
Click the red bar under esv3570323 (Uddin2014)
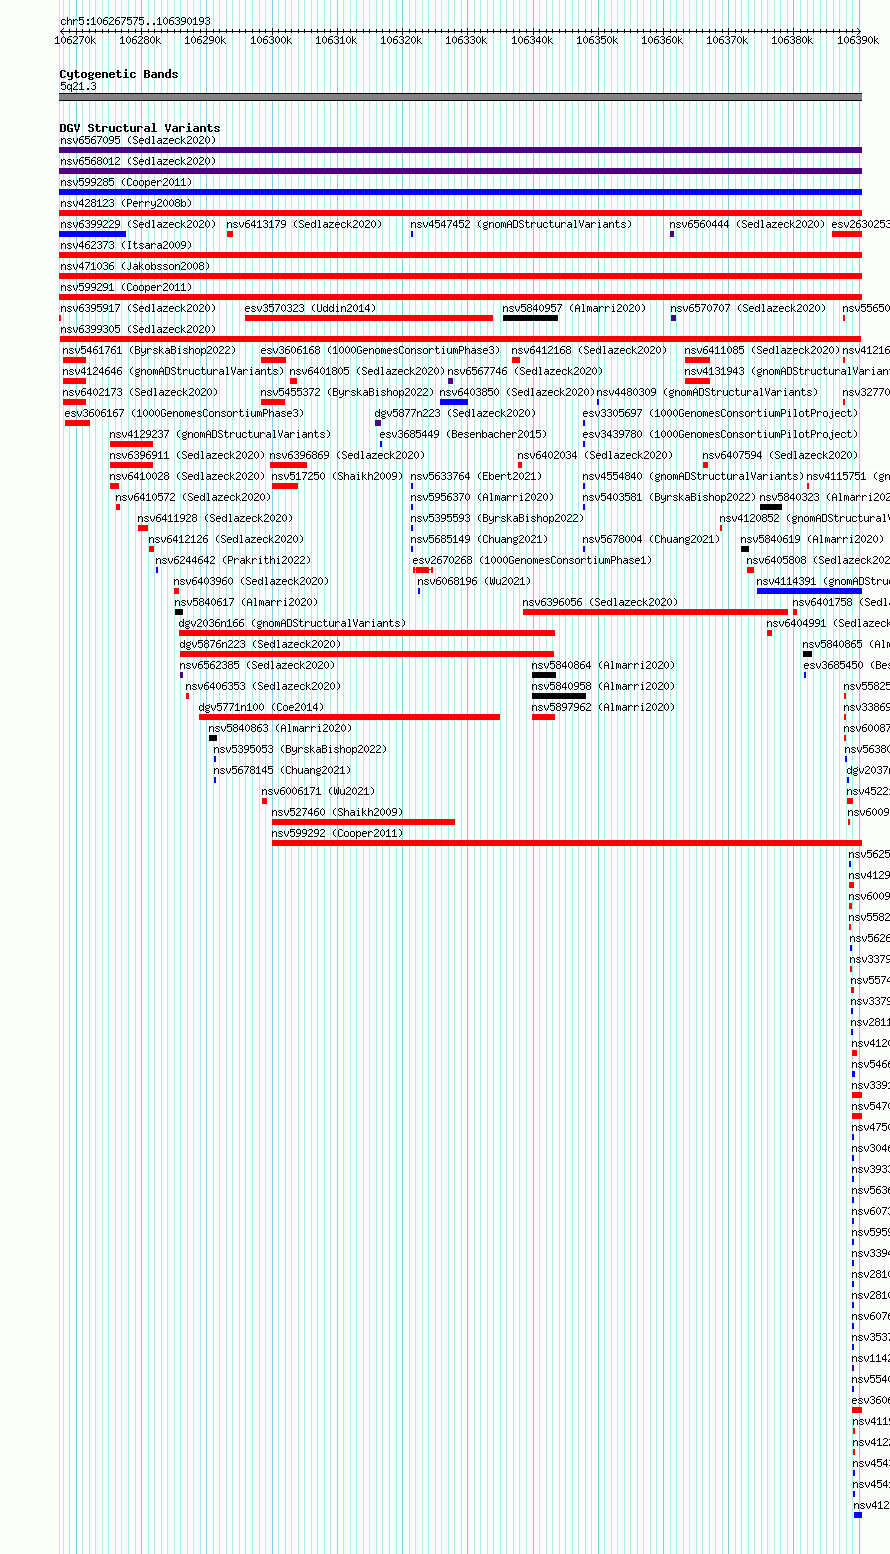coord(369,318)
